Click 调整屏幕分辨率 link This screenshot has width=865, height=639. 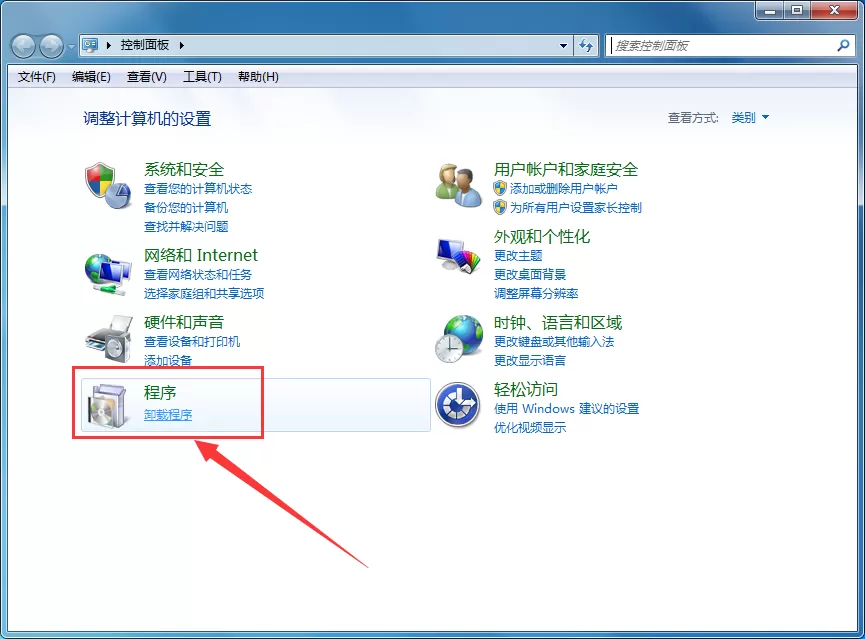pyautogui.click(x=536, y=293)
